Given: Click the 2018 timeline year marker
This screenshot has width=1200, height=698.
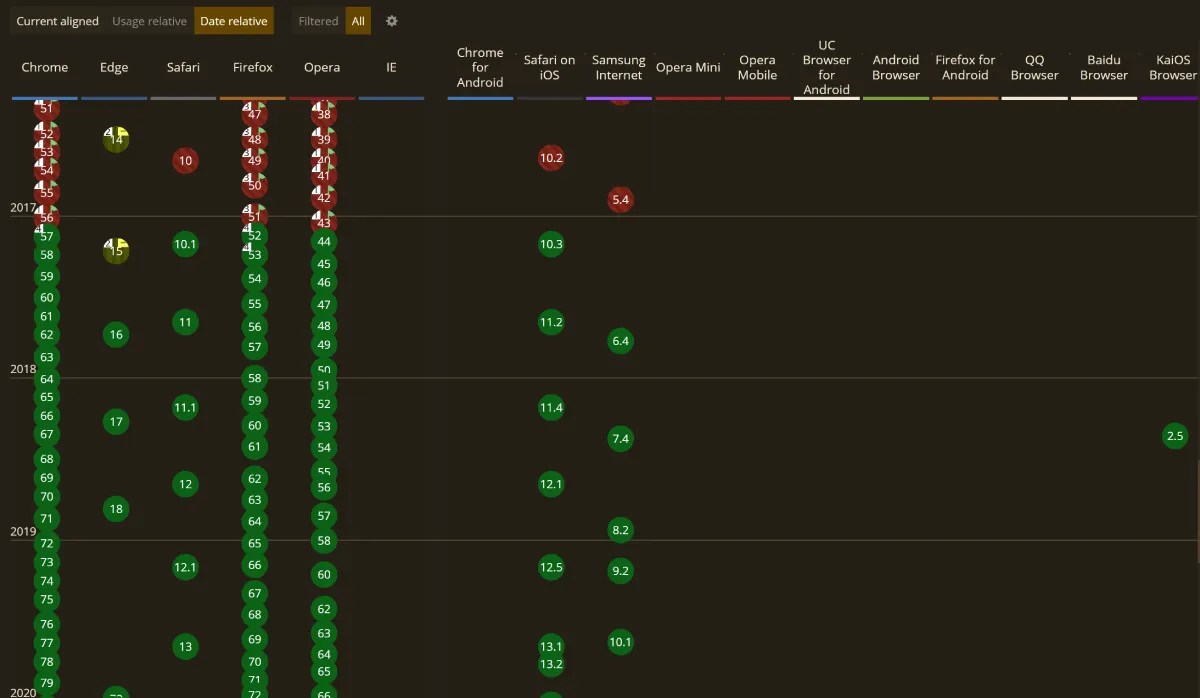Looking at the screenshot, I should [x=23, y=369].
